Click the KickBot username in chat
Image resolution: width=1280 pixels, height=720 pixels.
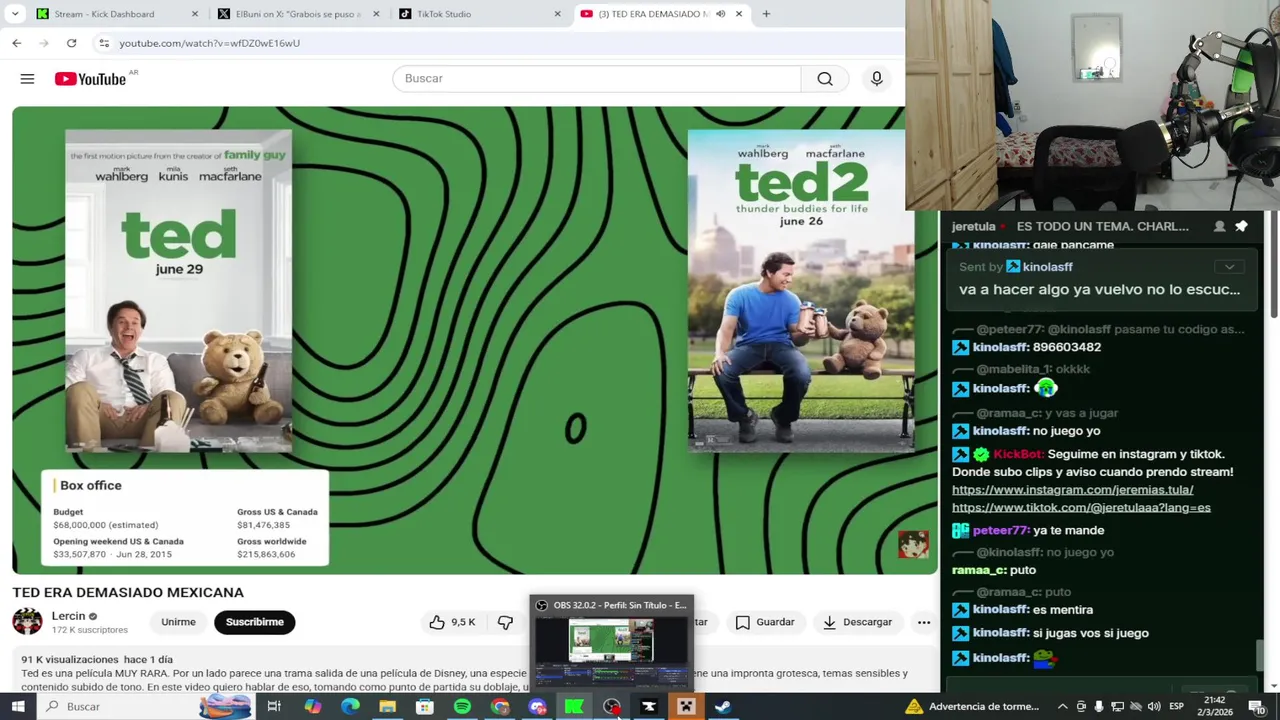click(1018, 454)
